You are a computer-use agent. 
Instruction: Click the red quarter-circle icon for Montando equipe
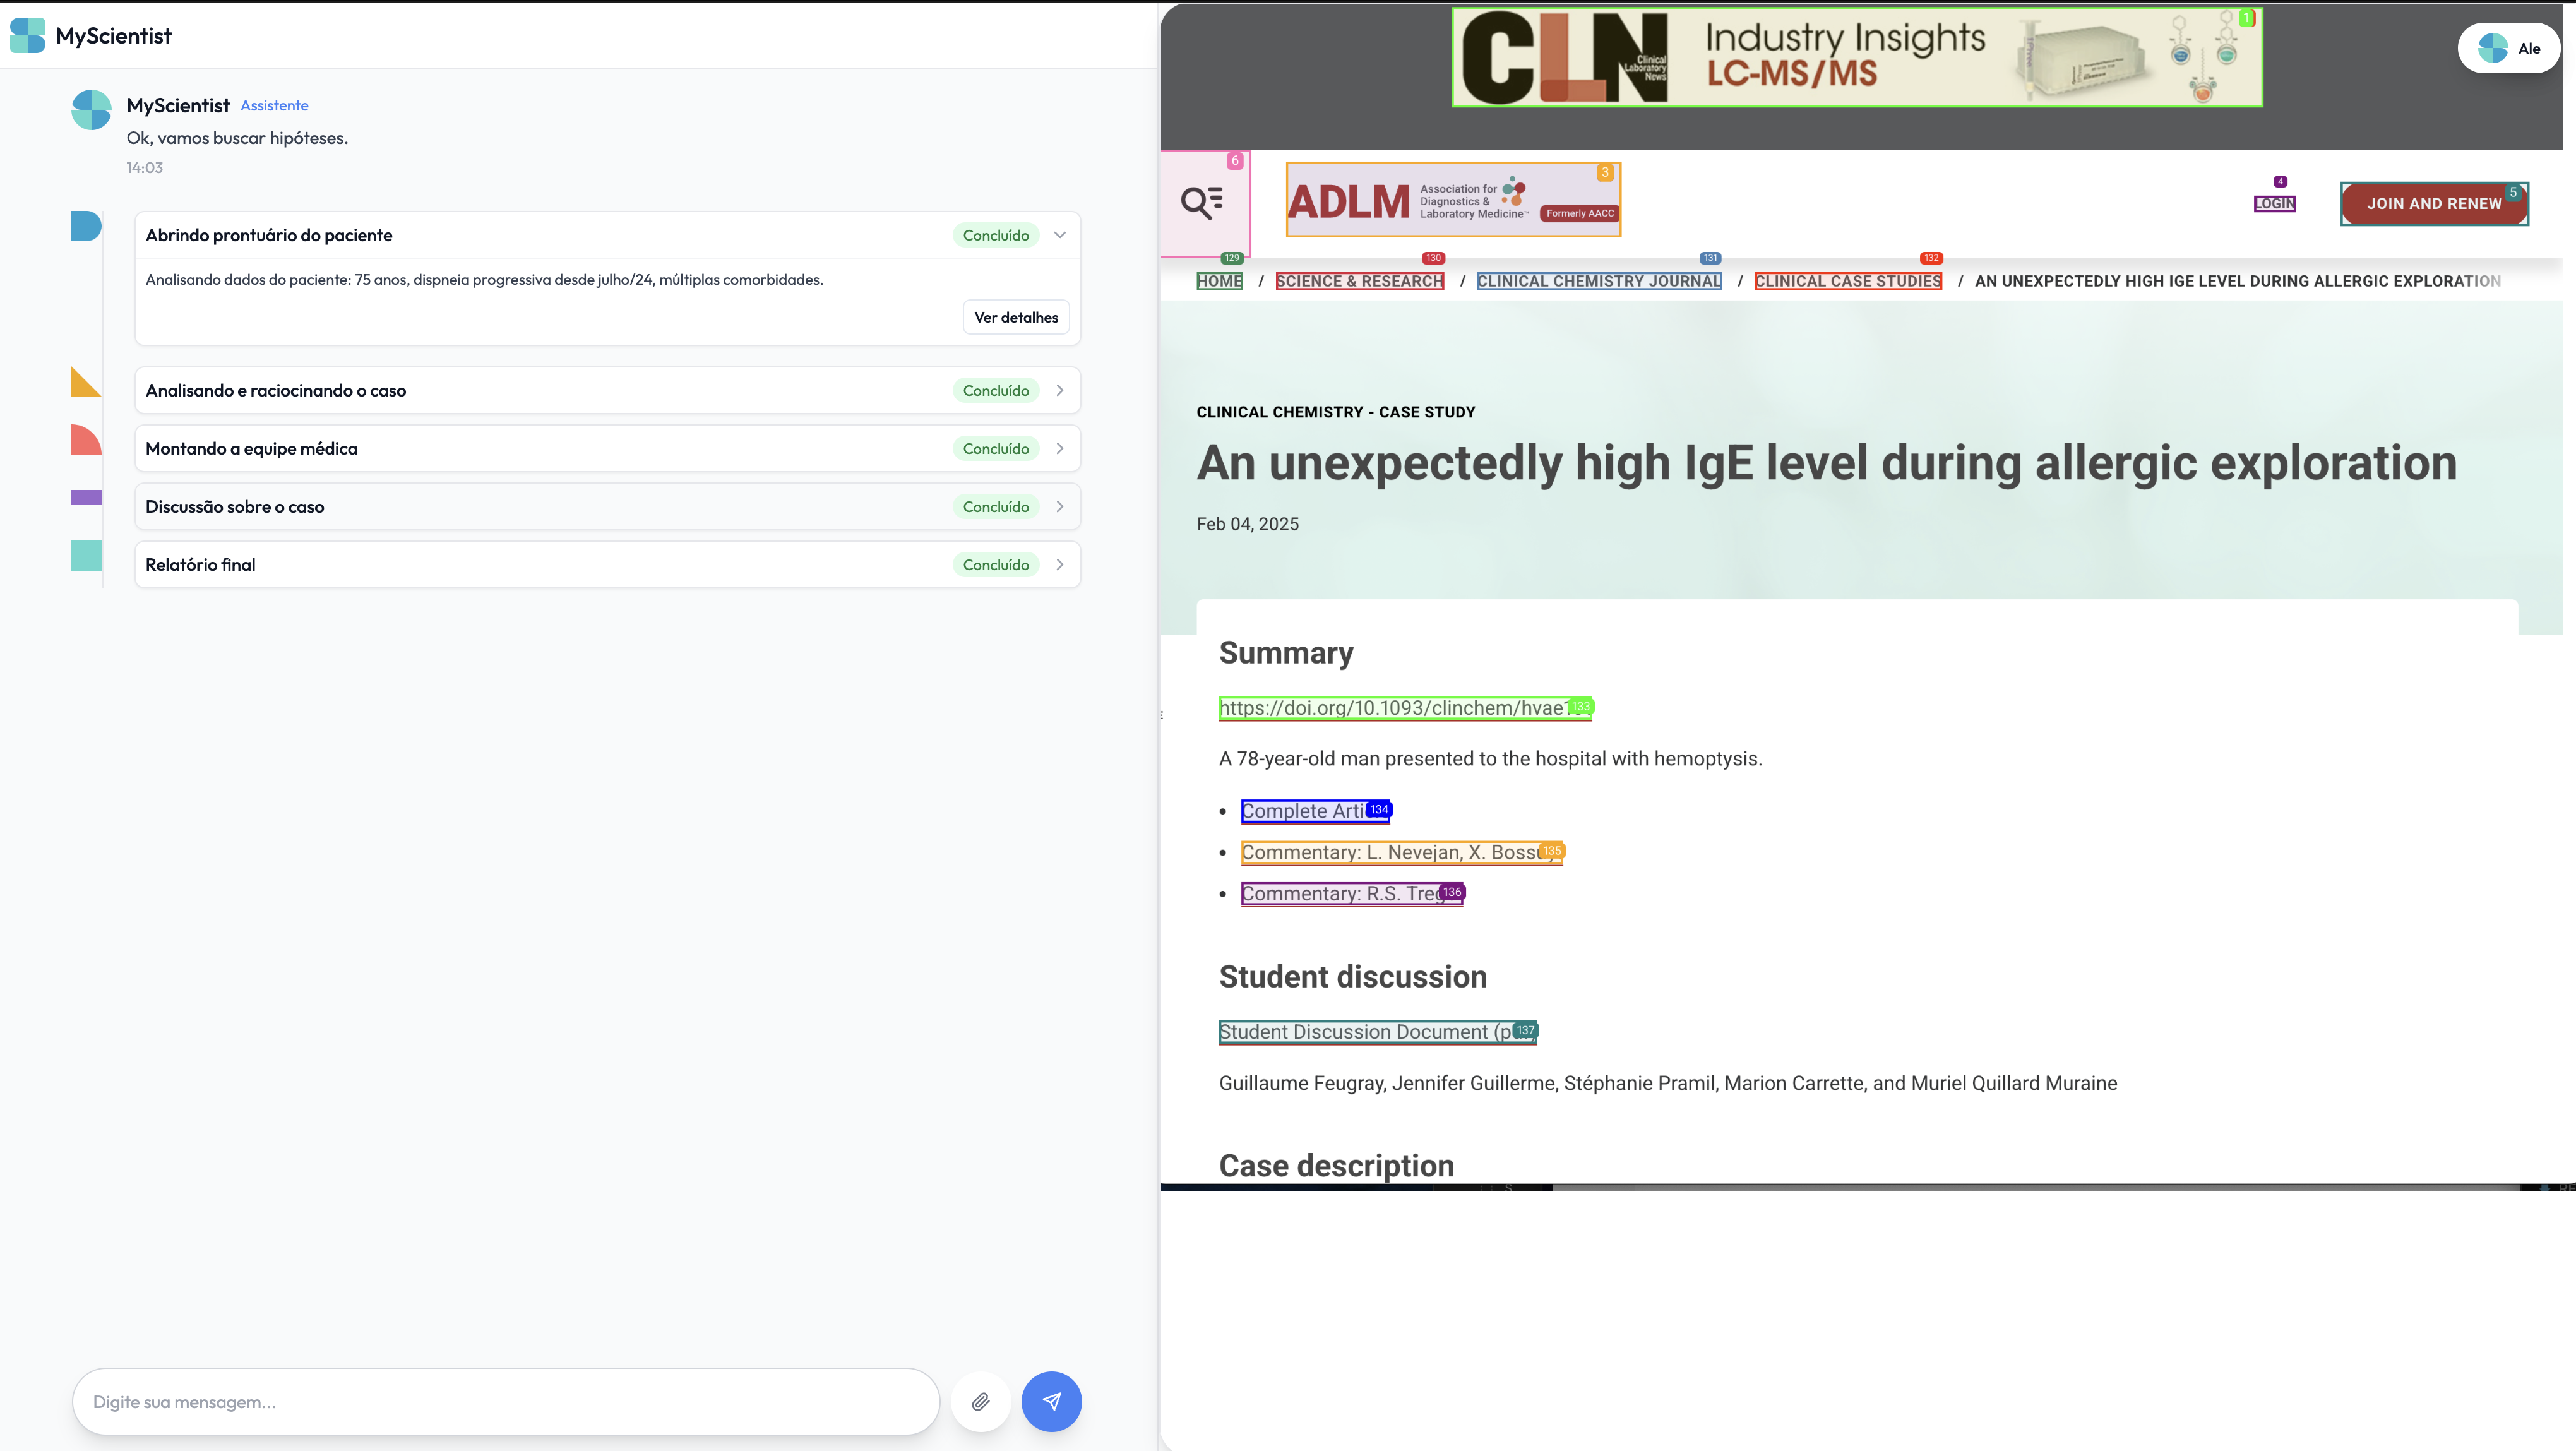[x=86, y=439]
